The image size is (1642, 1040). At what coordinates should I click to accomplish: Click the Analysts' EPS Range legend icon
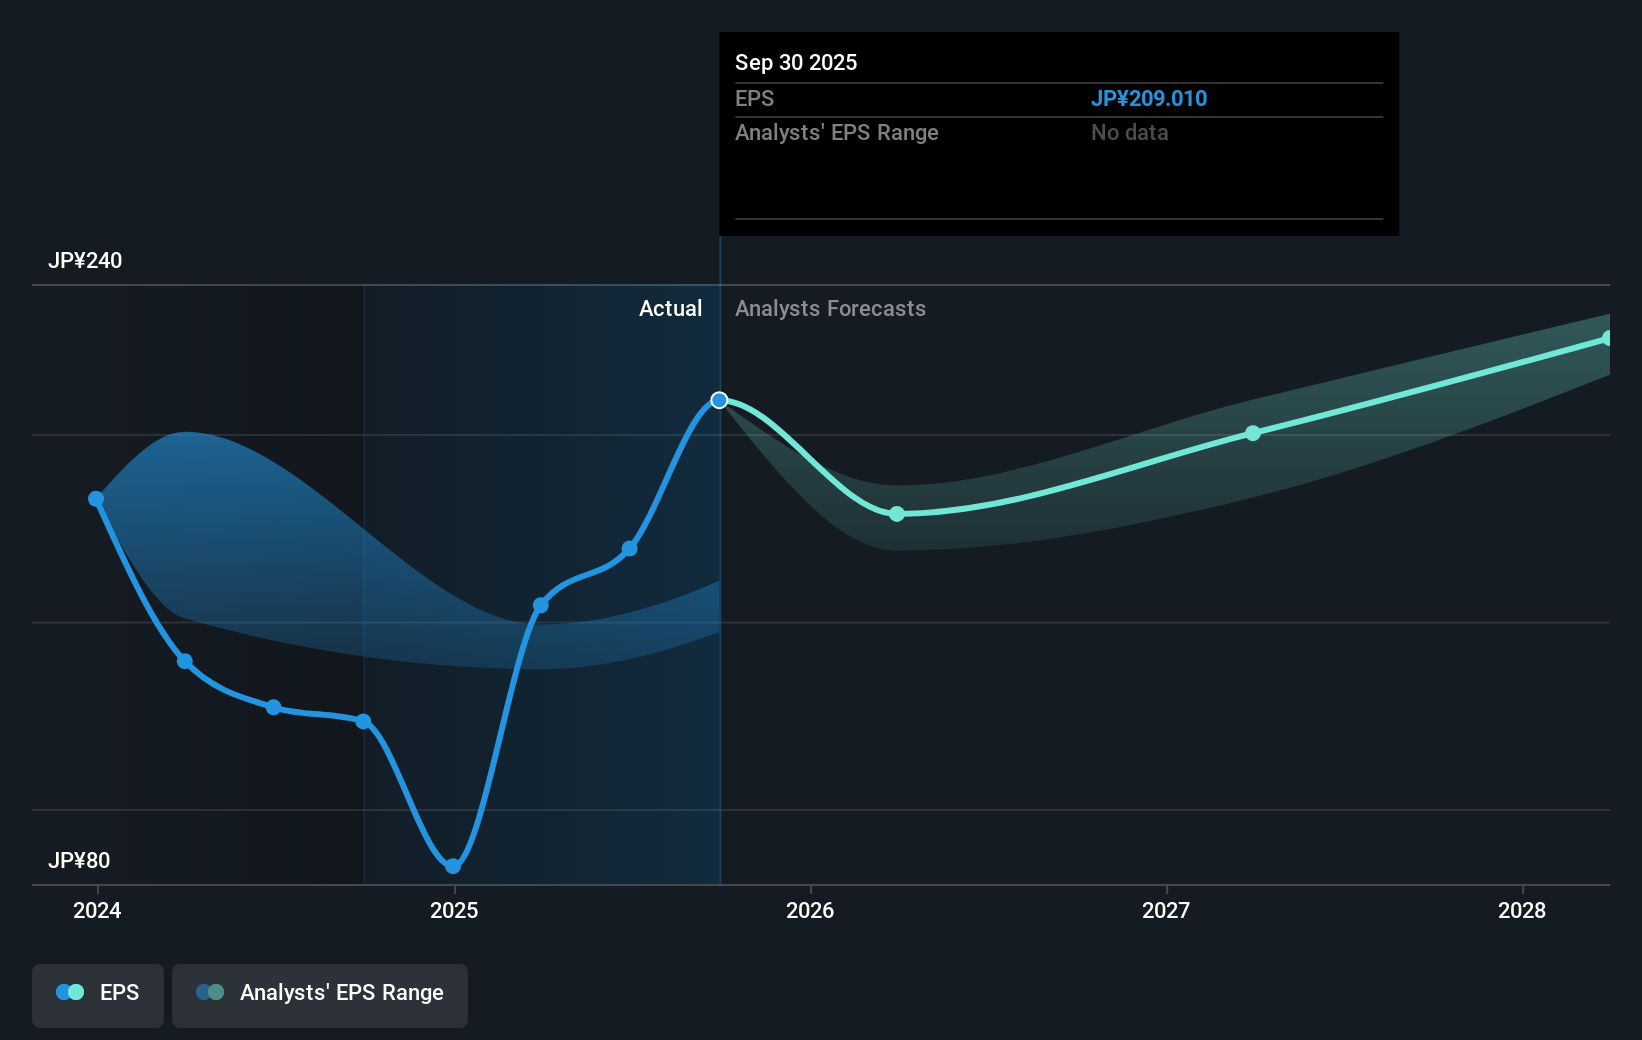[x=211, y=991]
